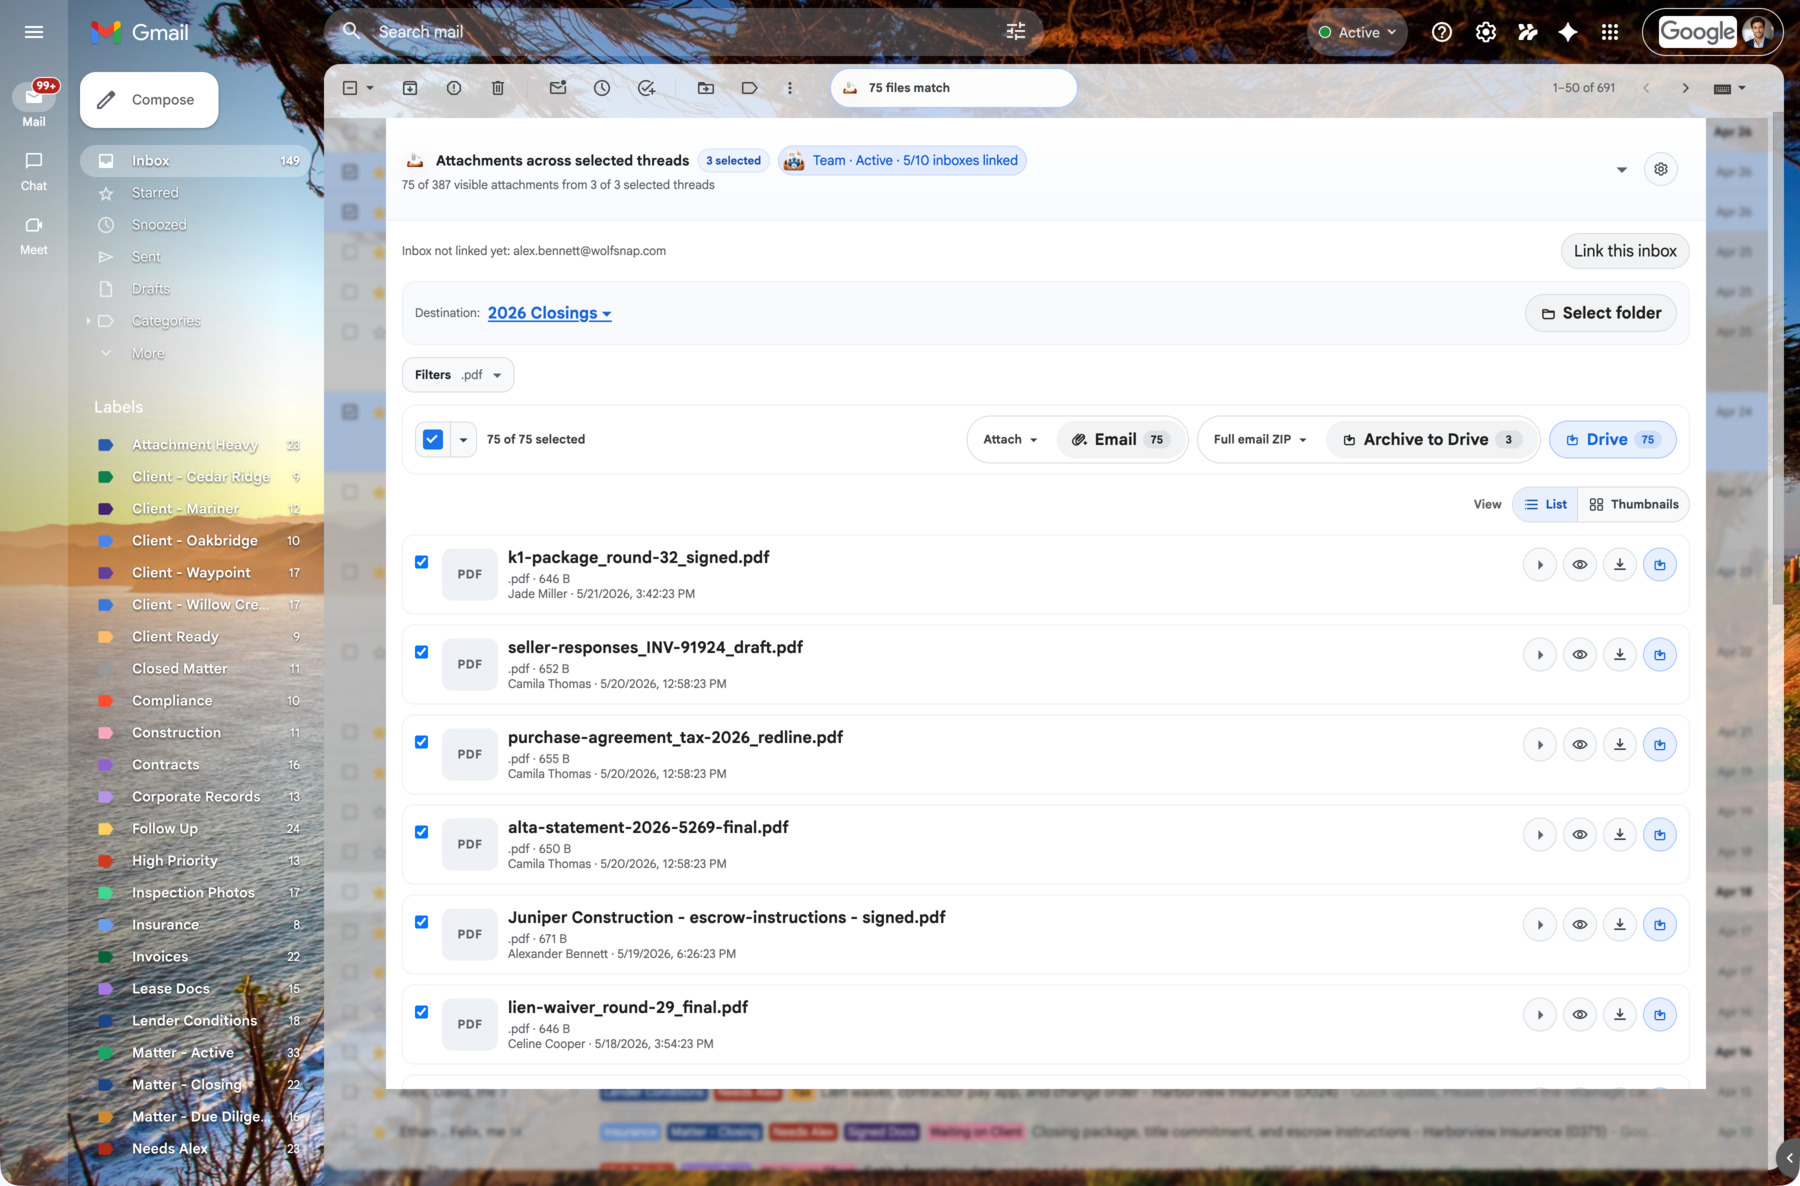Image resolution: width=1800 pixels, height=1186 pixels.
Task: Open the Full email ZIP dropdown
Action: [x=1260, y=439]
